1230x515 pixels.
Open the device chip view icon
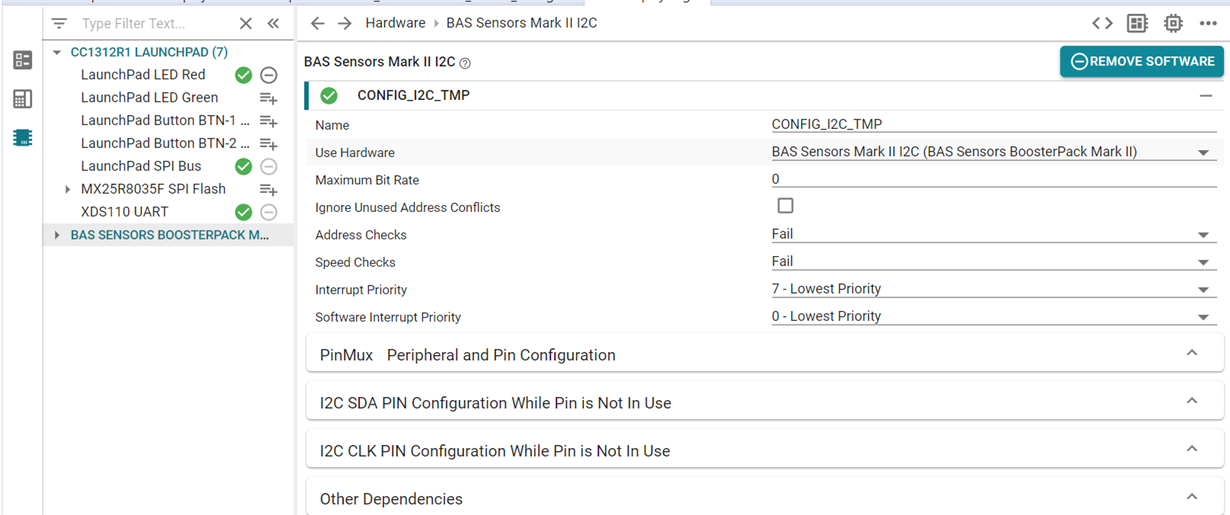pos(1173,23)
